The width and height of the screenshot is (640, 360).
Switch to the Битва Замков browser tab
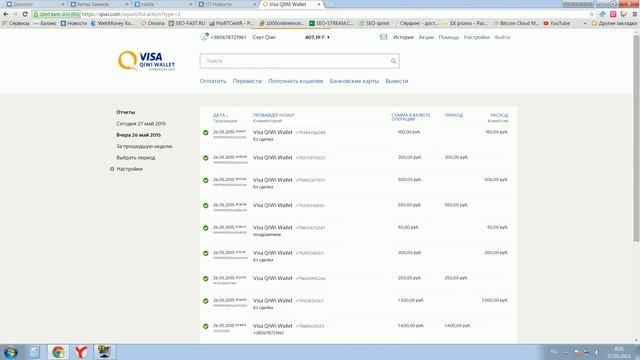98,4
